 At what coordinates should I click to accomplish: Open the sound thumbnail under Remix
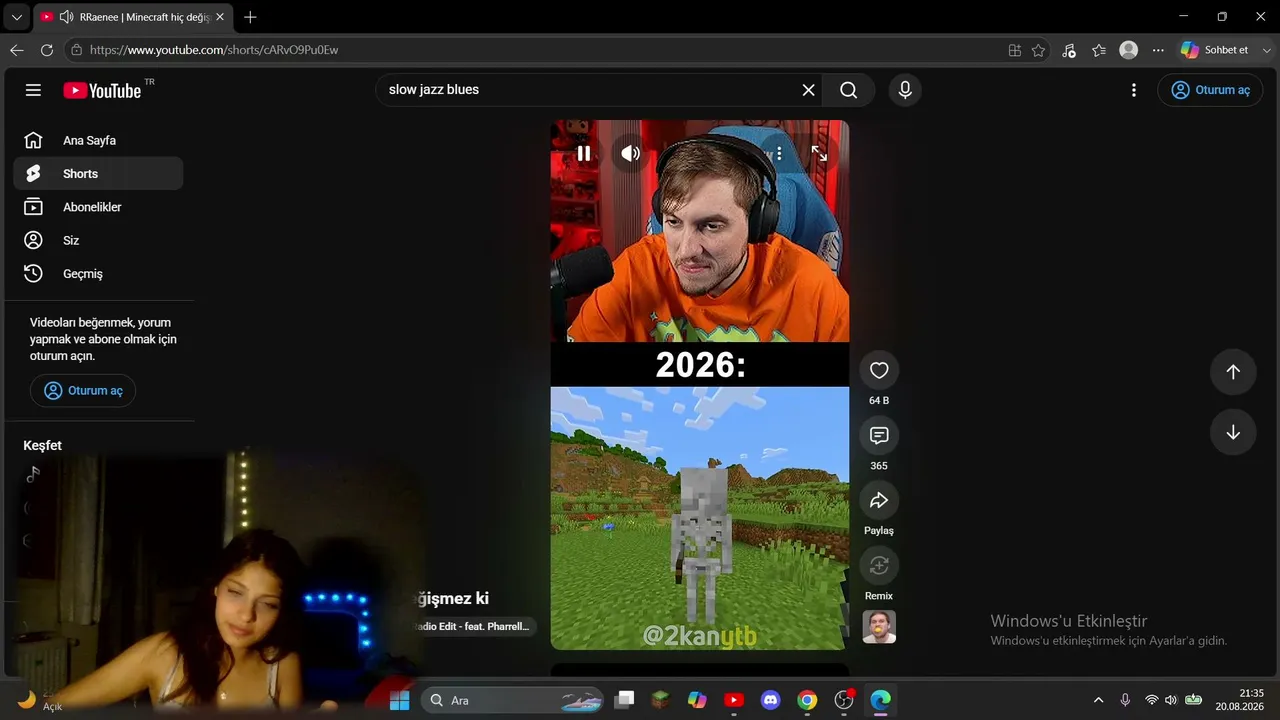[x=879, y=627]
